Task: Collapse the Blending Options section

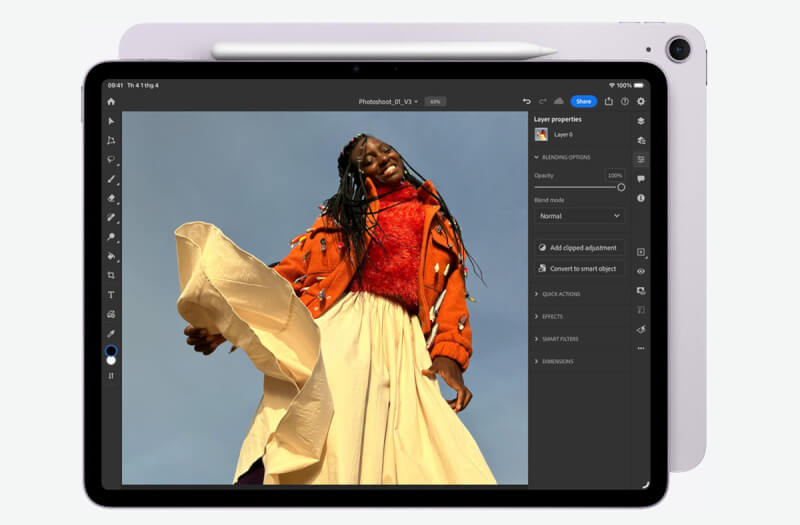Action: 565,157
